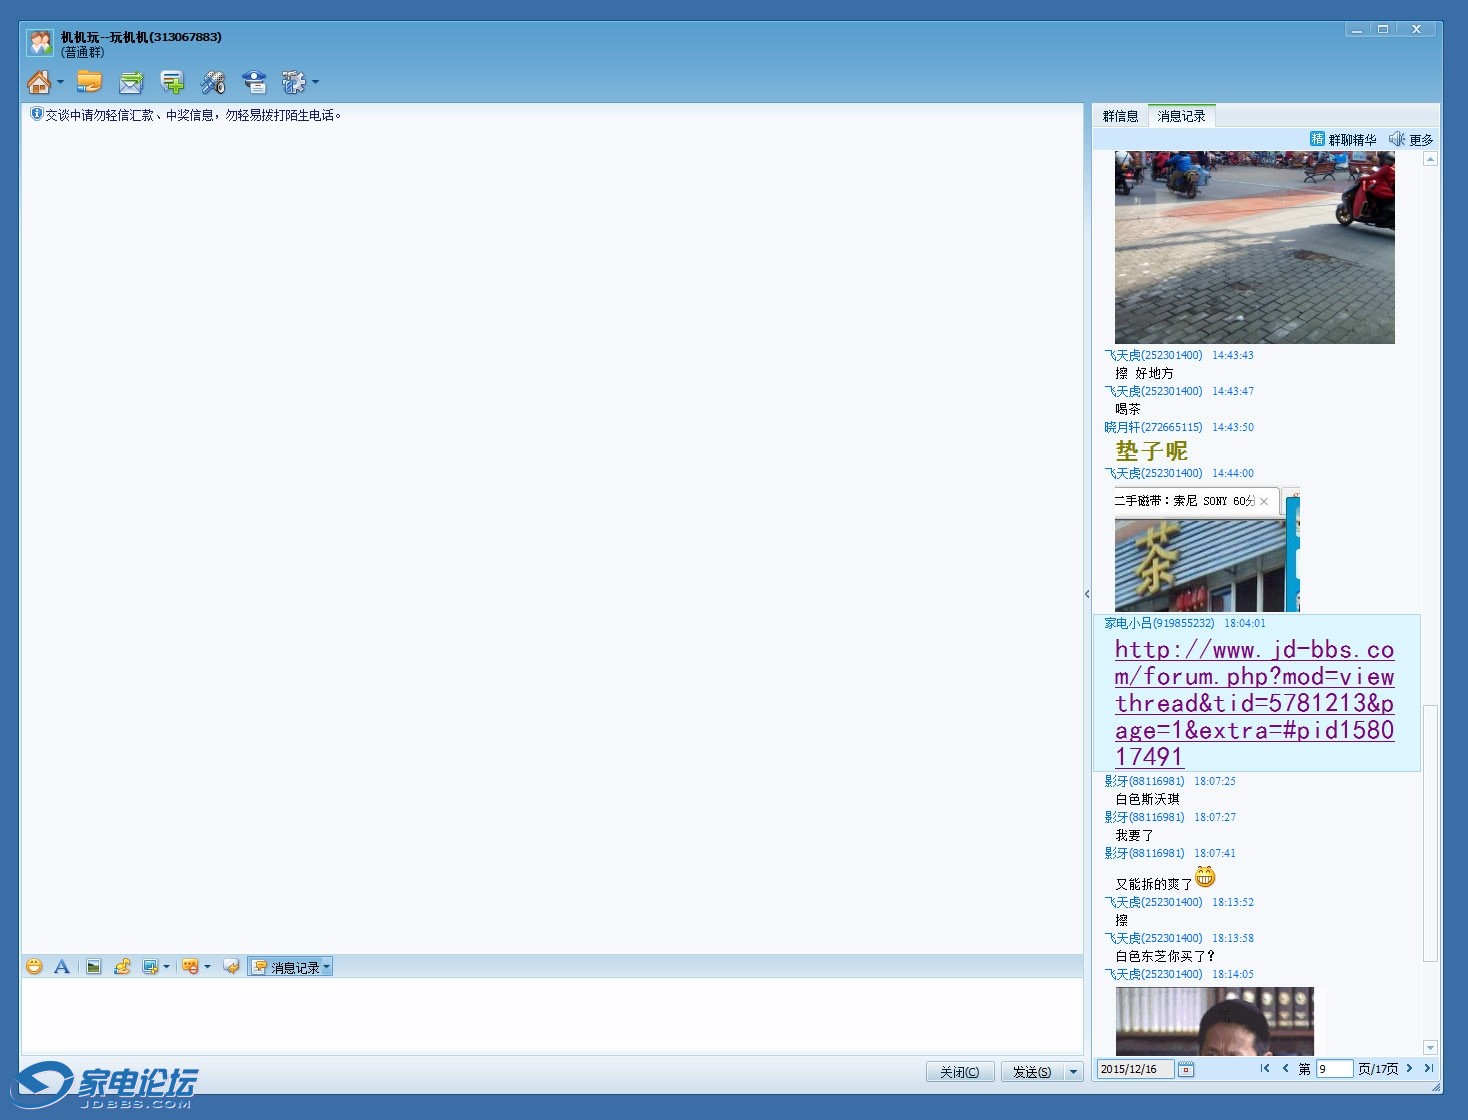Open the tea shop sign image thumbnail
This screenshot has height=1120, width=1468.
pyautogui.click(x=1207, y=550)
